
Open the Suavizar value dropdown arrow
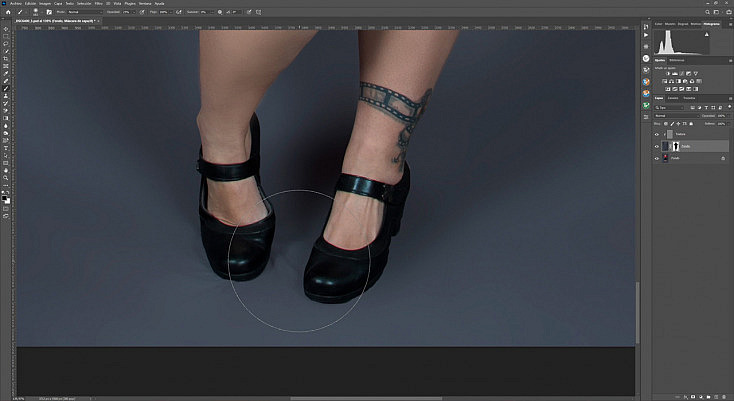(x=212, y=12)
